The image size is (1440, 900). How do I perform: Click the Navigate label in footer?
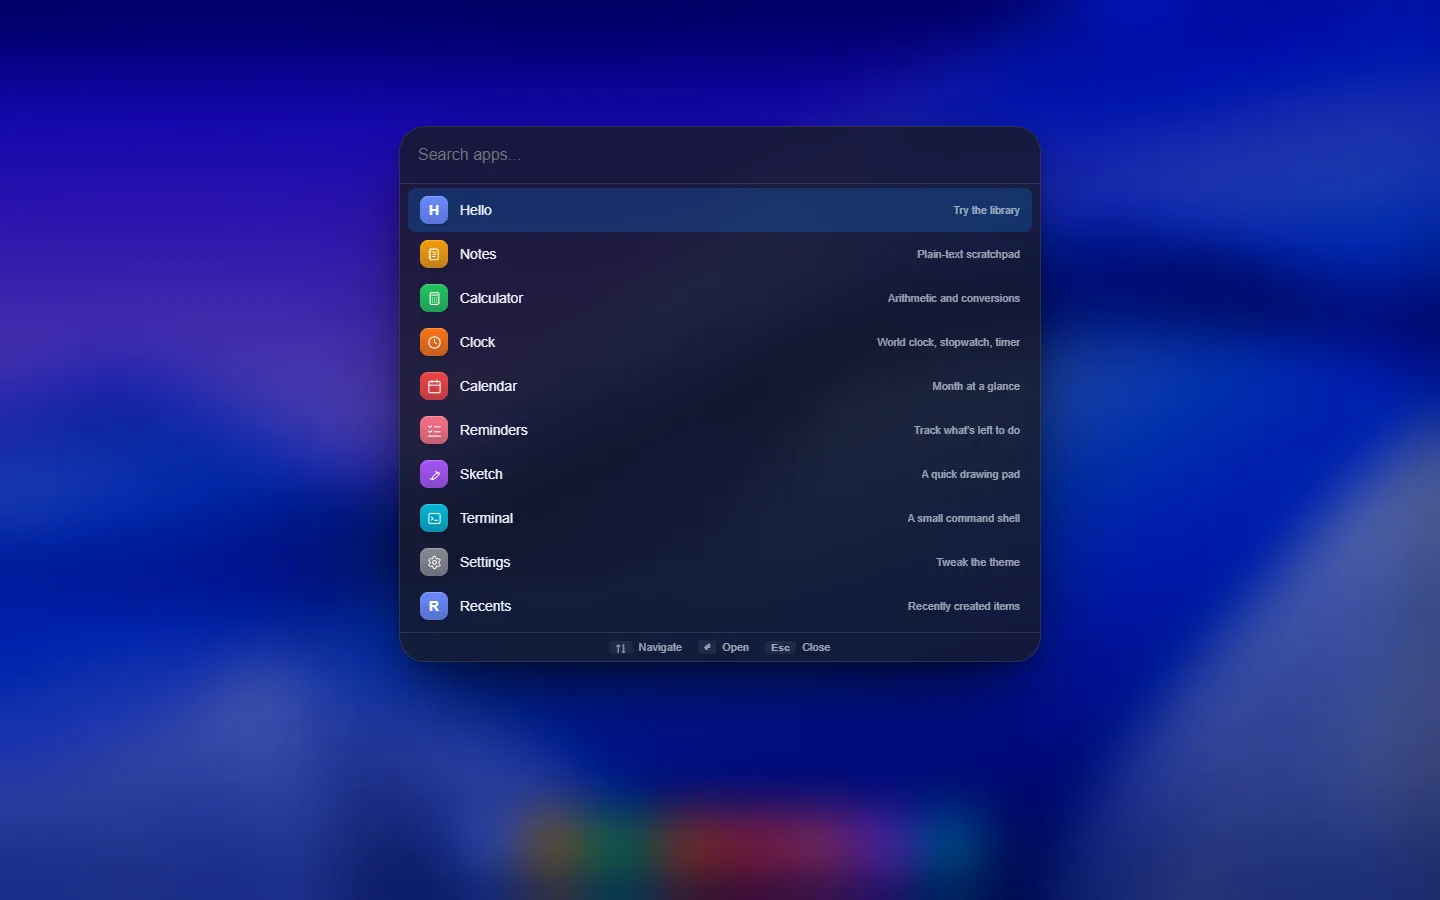(x=660, y=648)
